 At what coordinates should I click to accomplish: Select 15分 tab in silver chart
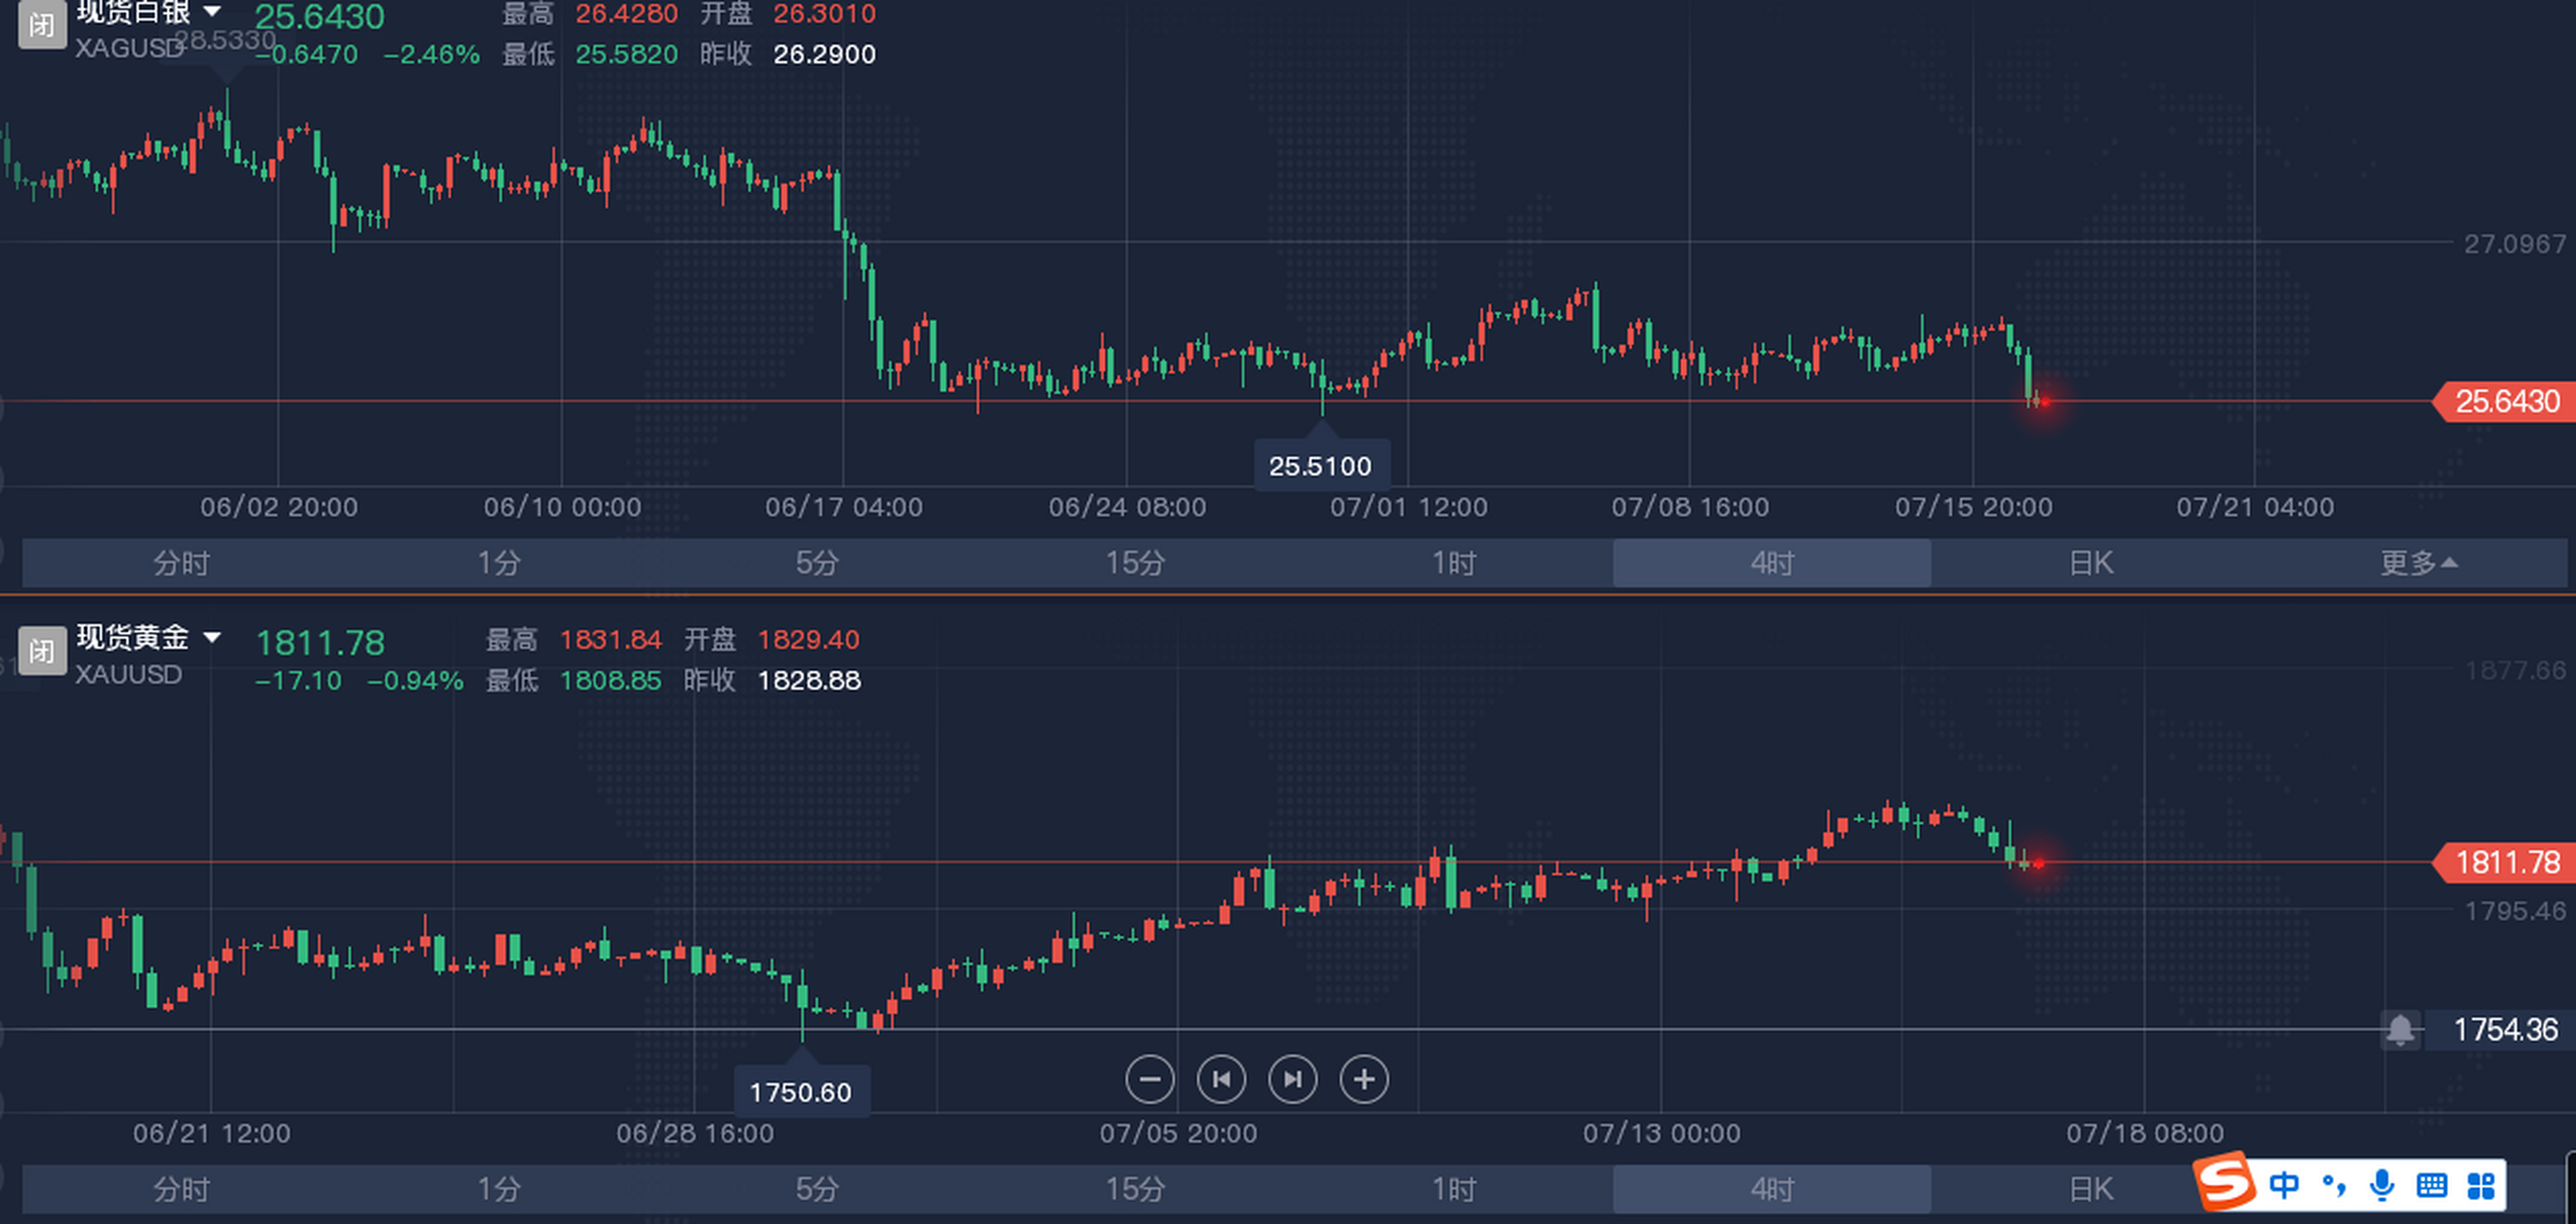(1135, 563)
